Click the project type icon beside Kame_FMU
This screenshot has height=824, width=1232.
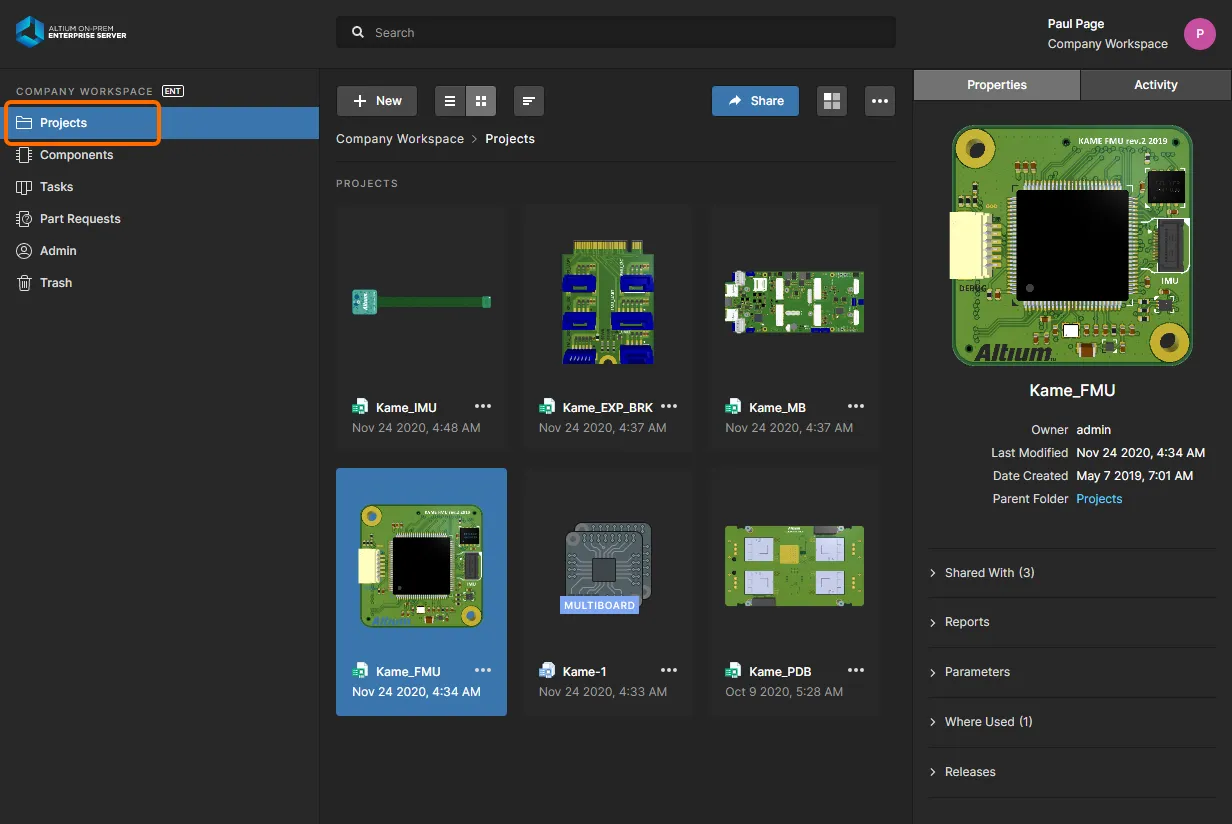tap(361, 671)
